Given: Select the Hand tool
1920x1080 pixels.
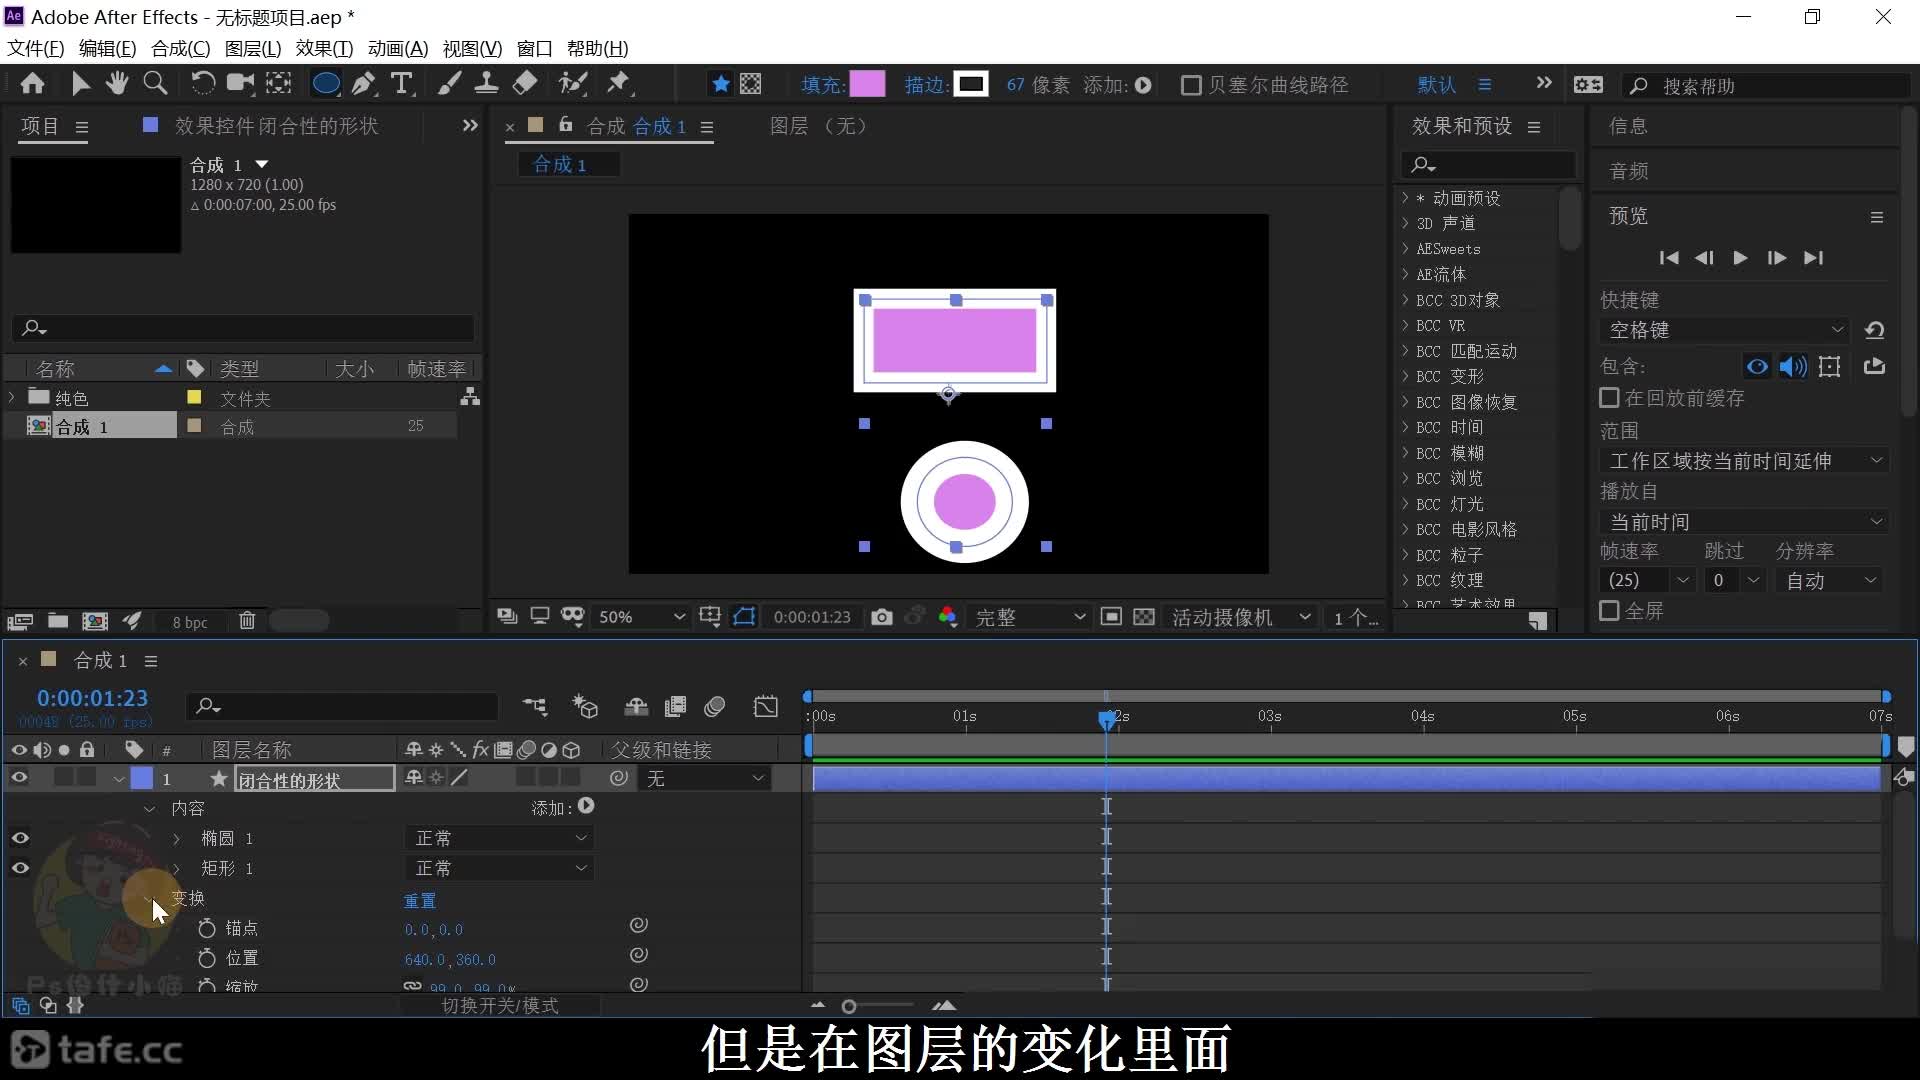Looking at the screenshot, I should (x=117, y=84).
